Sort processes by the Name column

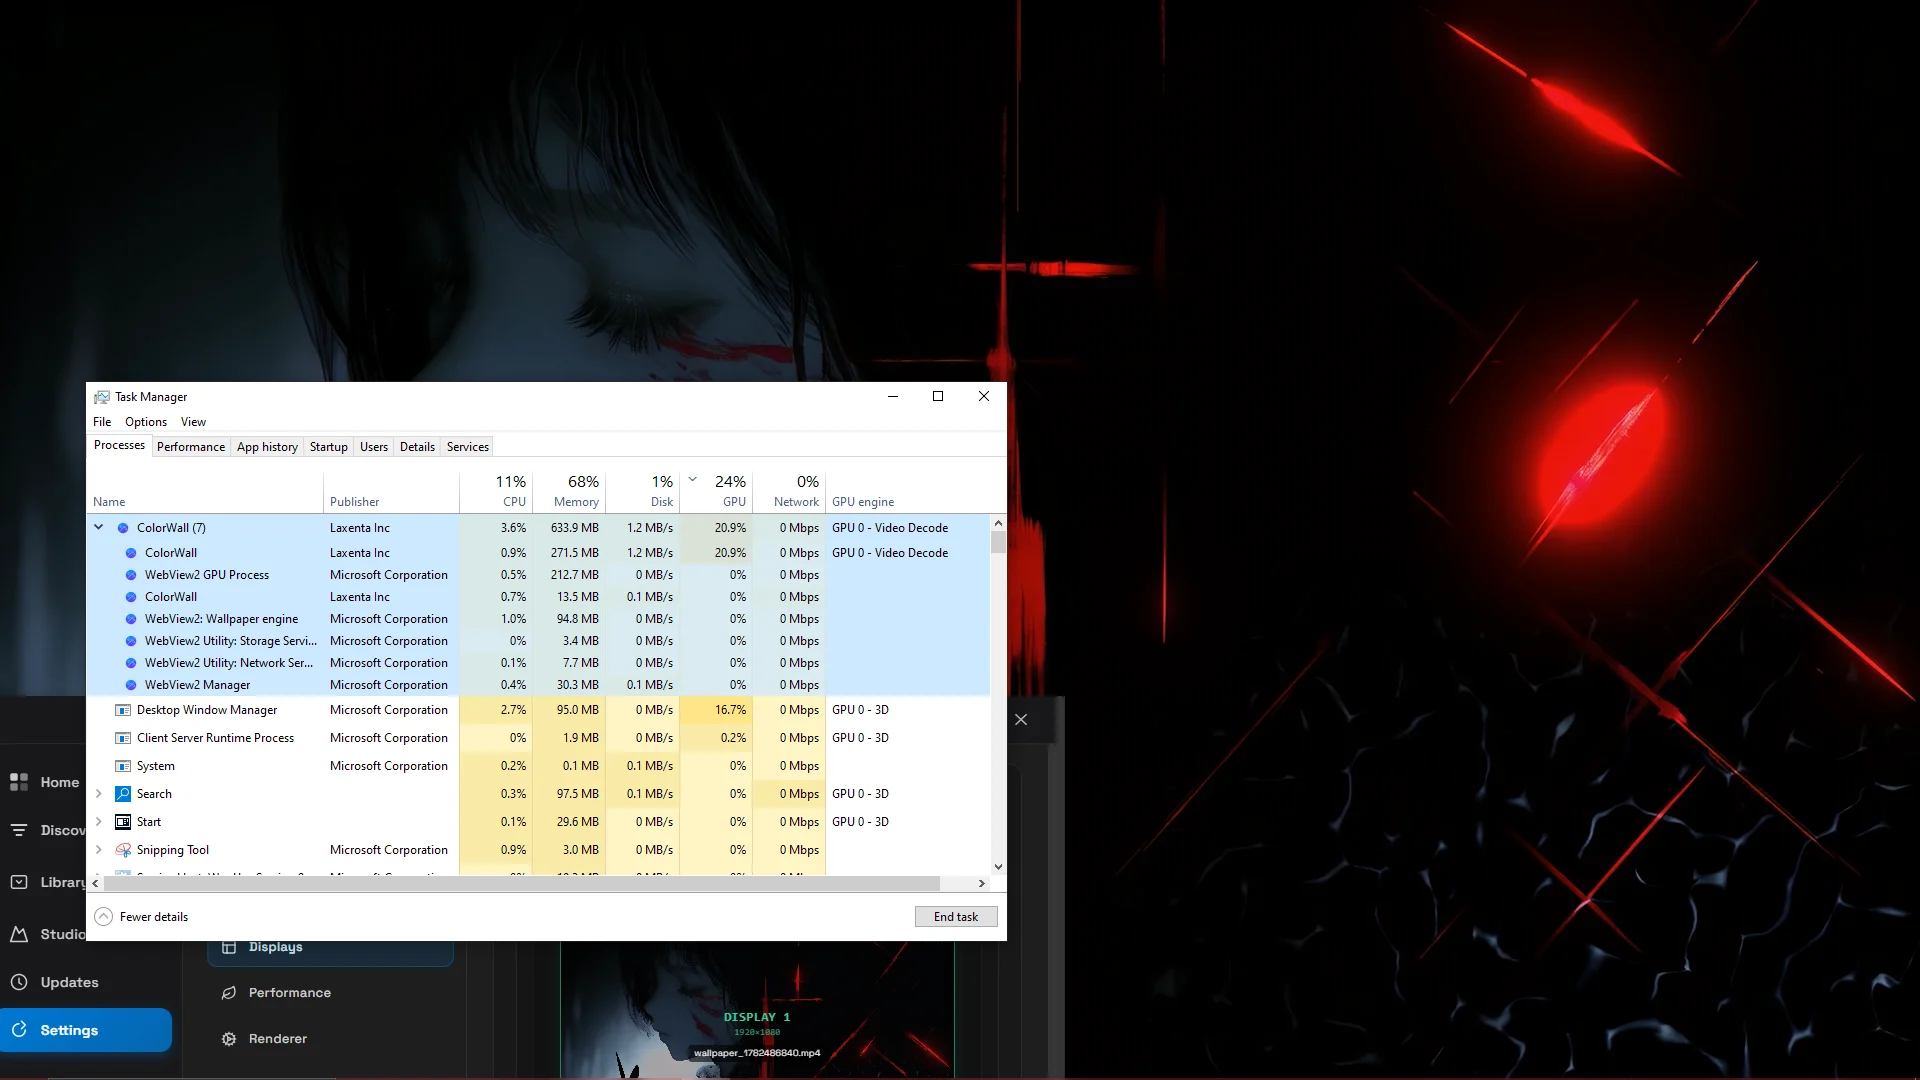click(x=205, y=491)
